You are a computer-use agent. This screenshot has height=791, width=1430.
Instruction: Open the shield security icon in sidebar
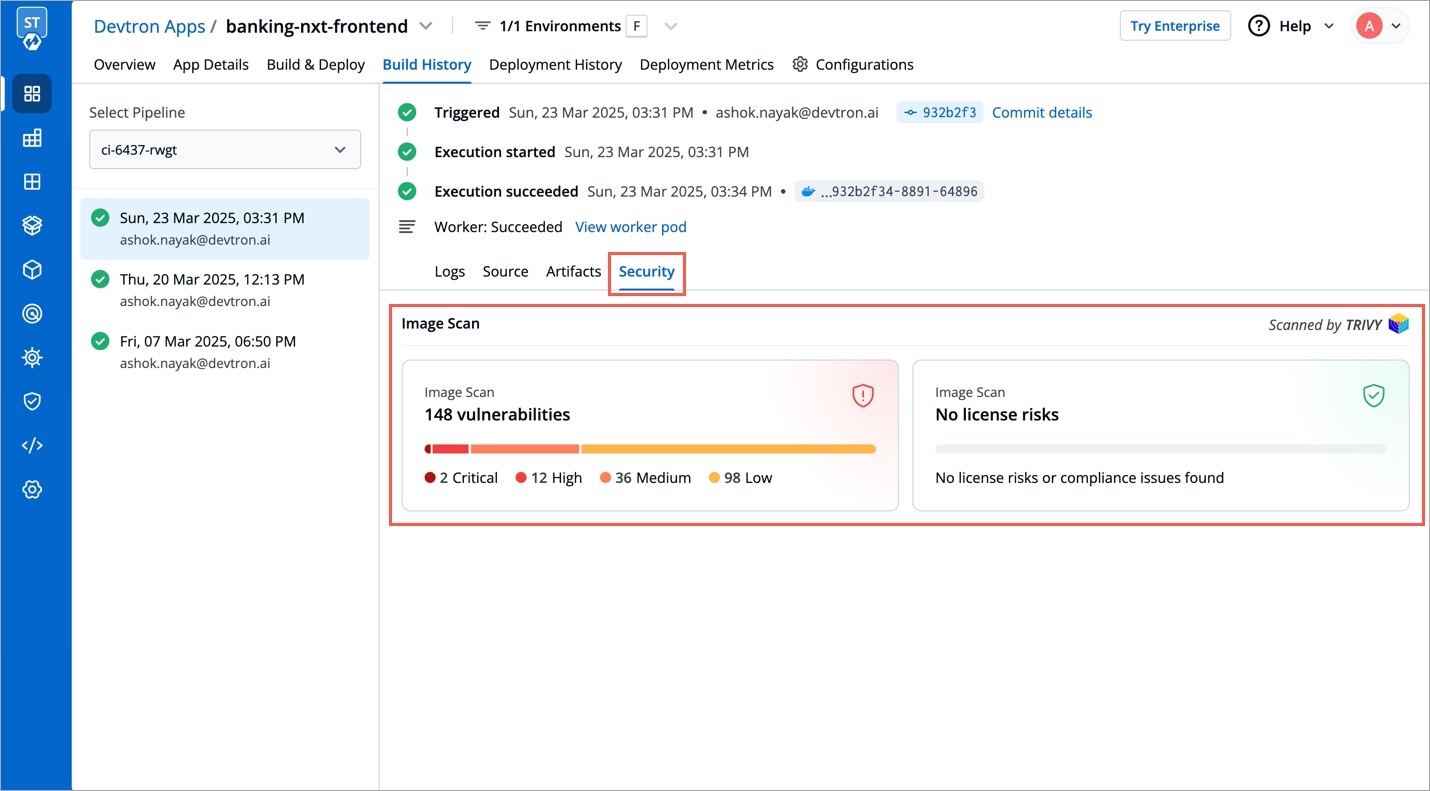[32, 401]
